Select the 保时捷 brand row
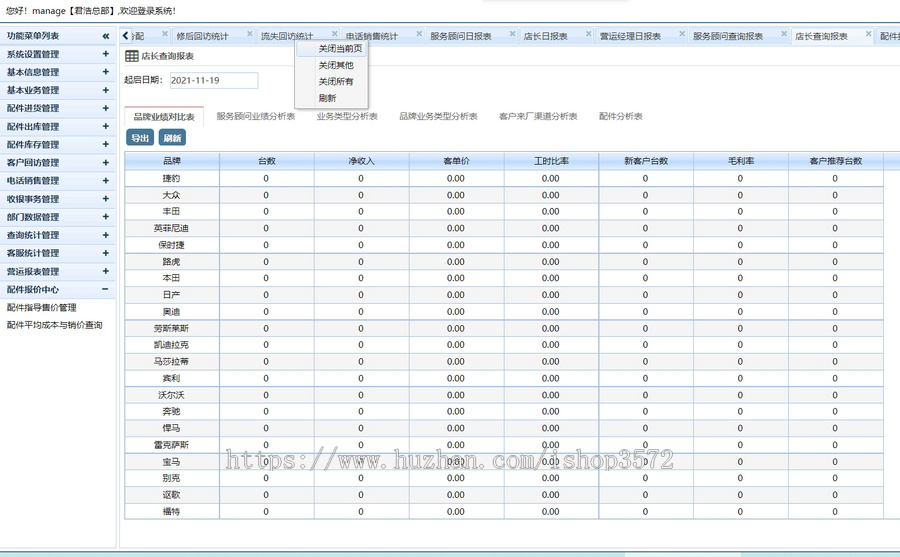900x557 pixels. click(x=504, y=245)
